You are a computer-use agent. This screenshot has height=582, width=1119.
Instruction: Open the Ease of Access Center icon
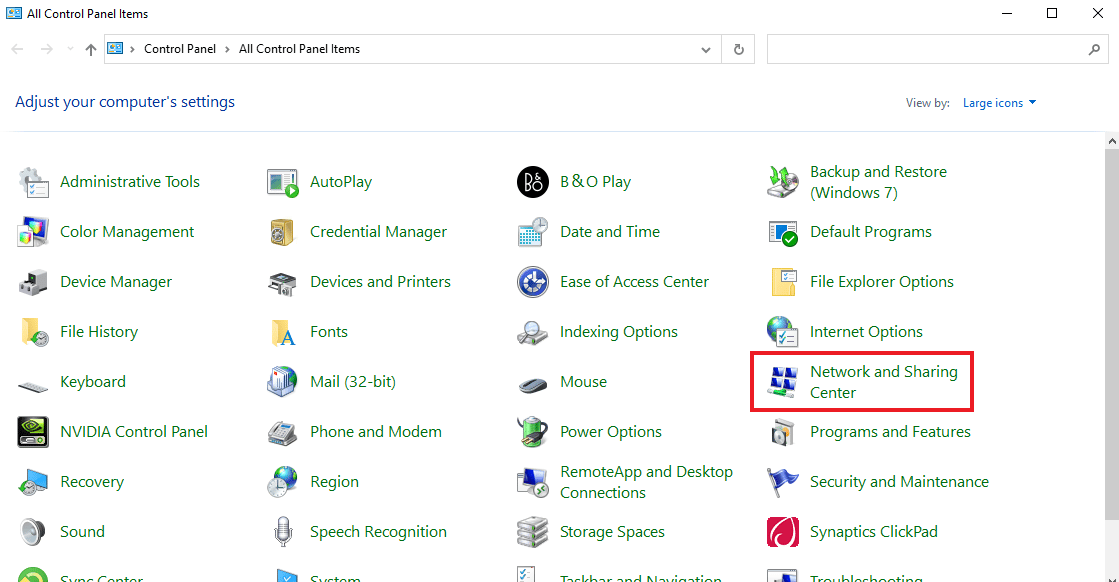[532, 282]
